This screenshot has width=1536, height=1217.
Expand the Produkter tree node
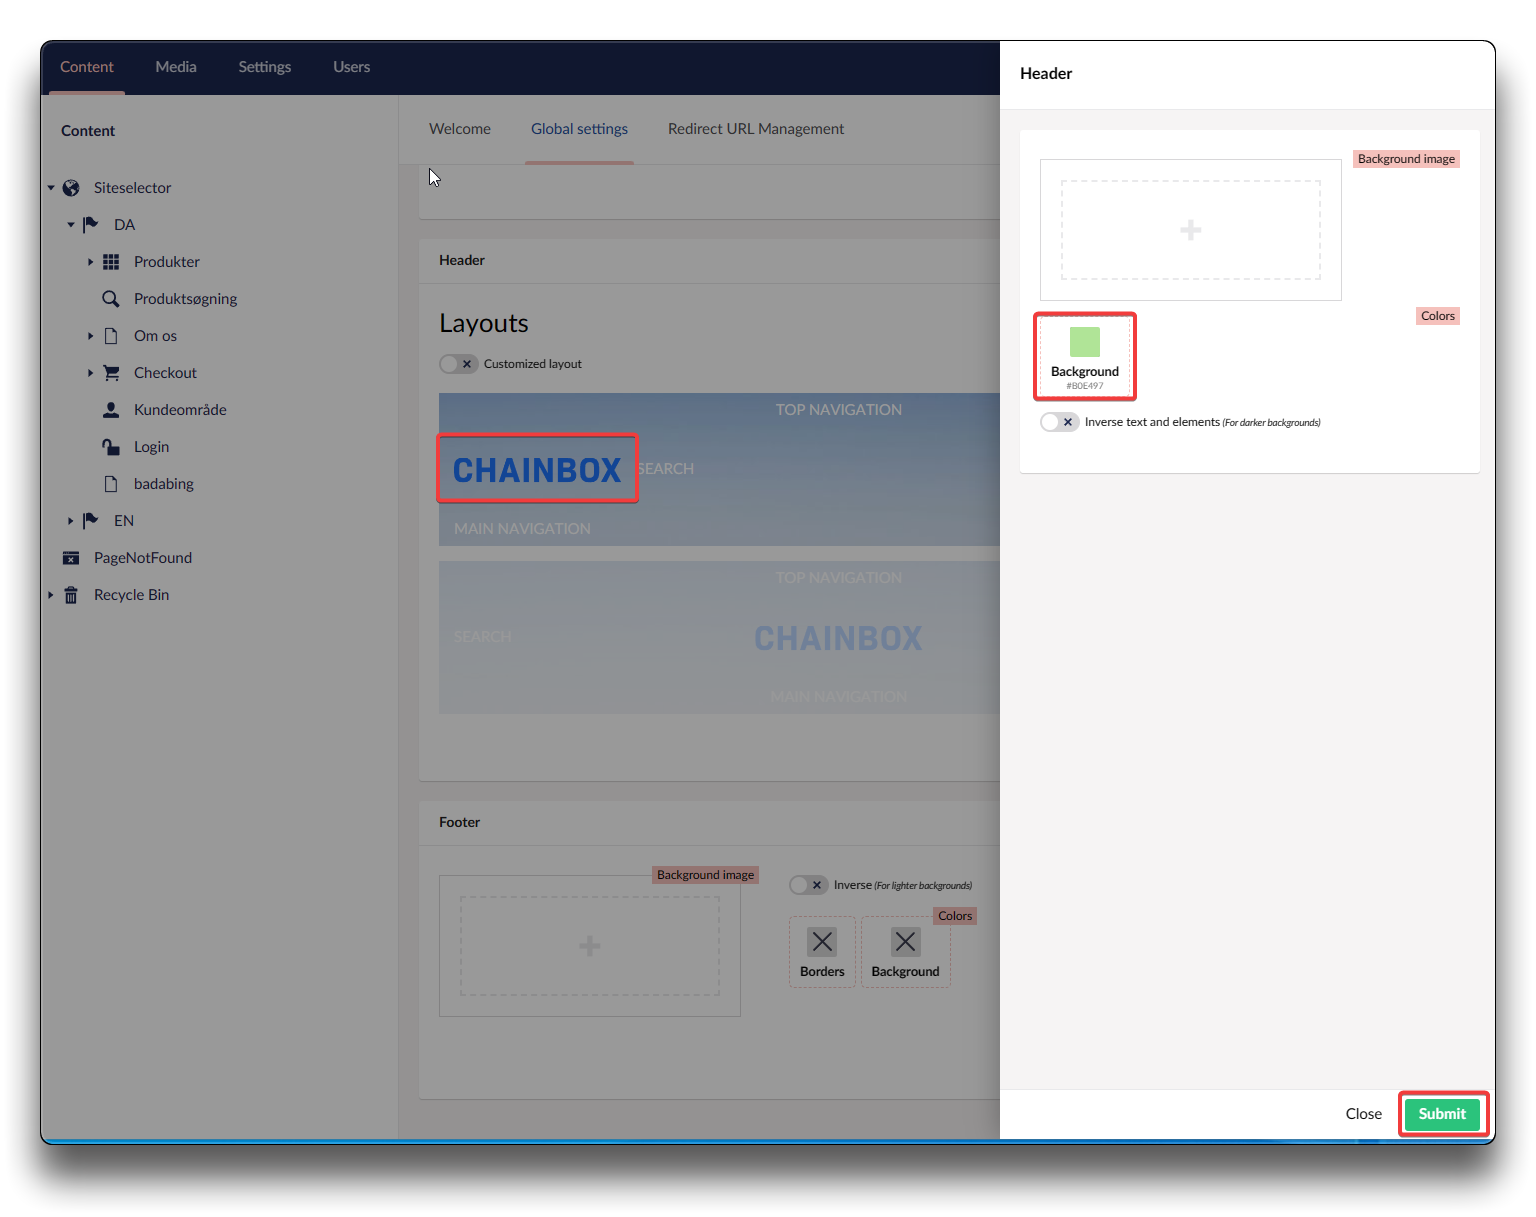coord(90,262)
